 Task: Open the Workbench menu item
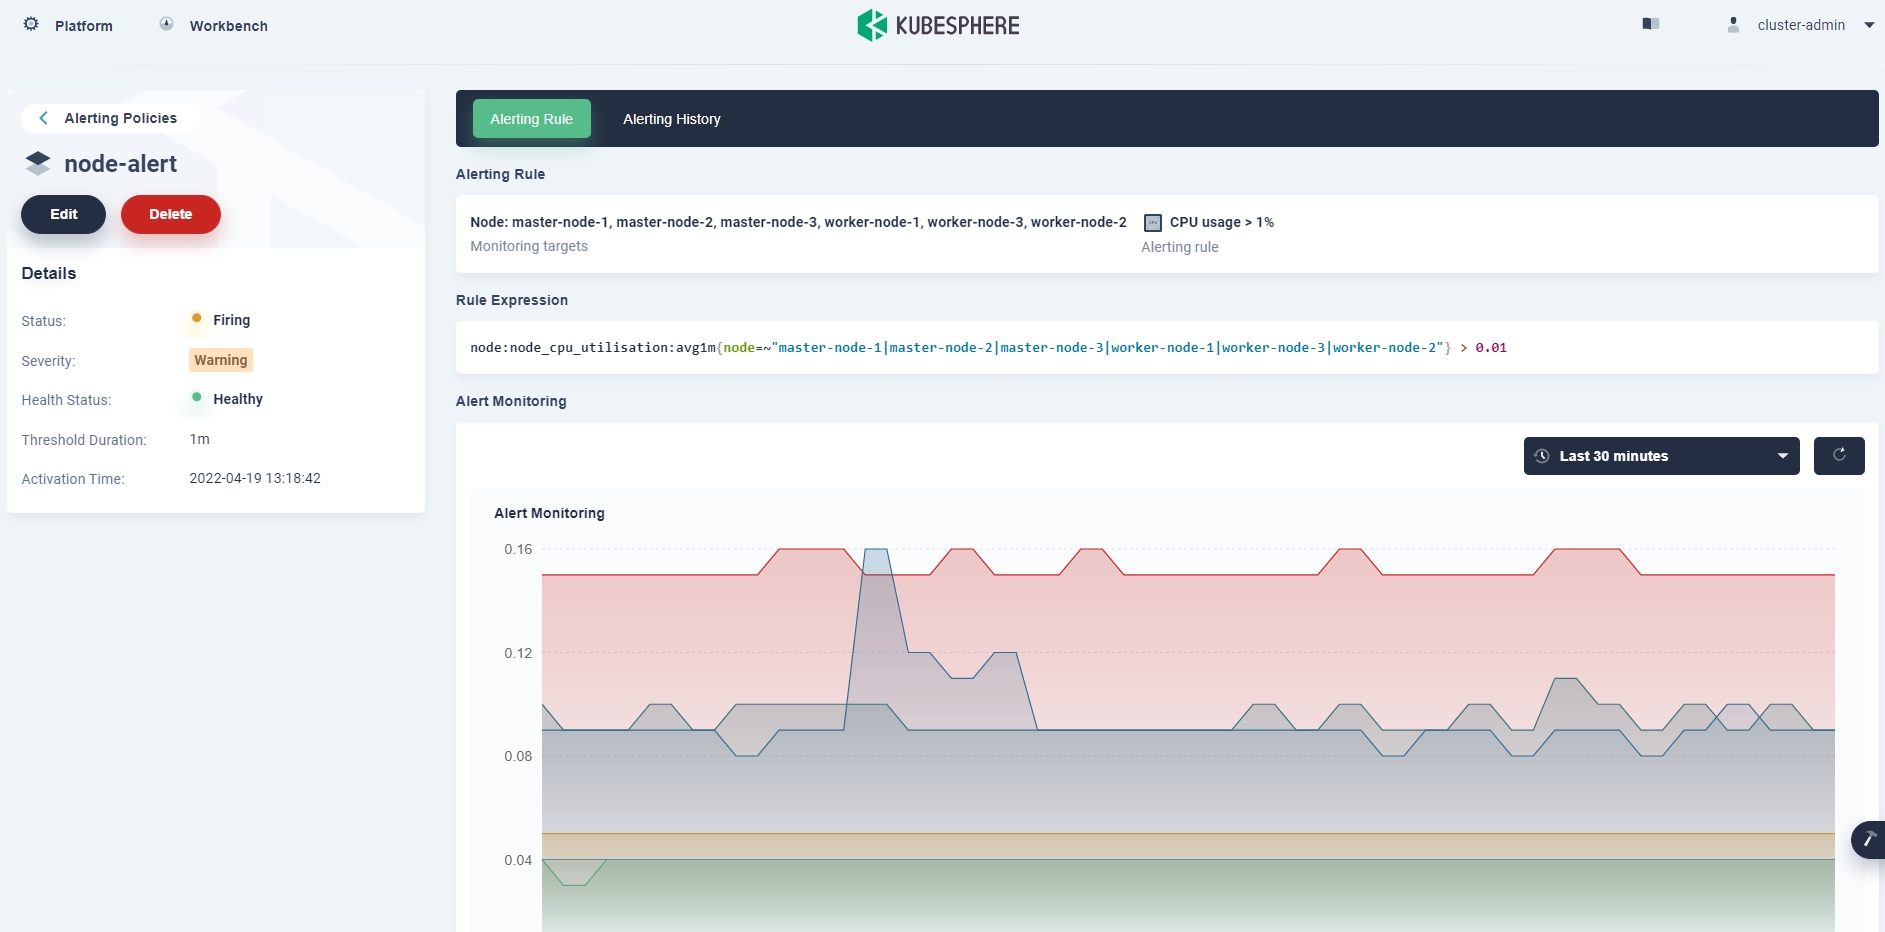point(228,26)
